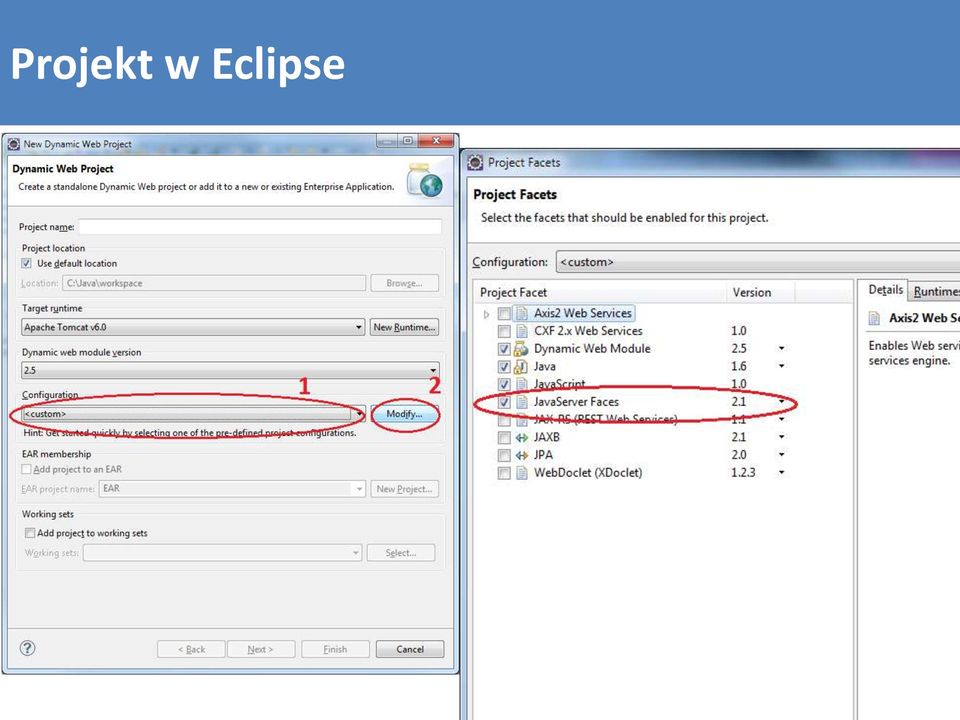Click the Project name input field

pos(260,227)
